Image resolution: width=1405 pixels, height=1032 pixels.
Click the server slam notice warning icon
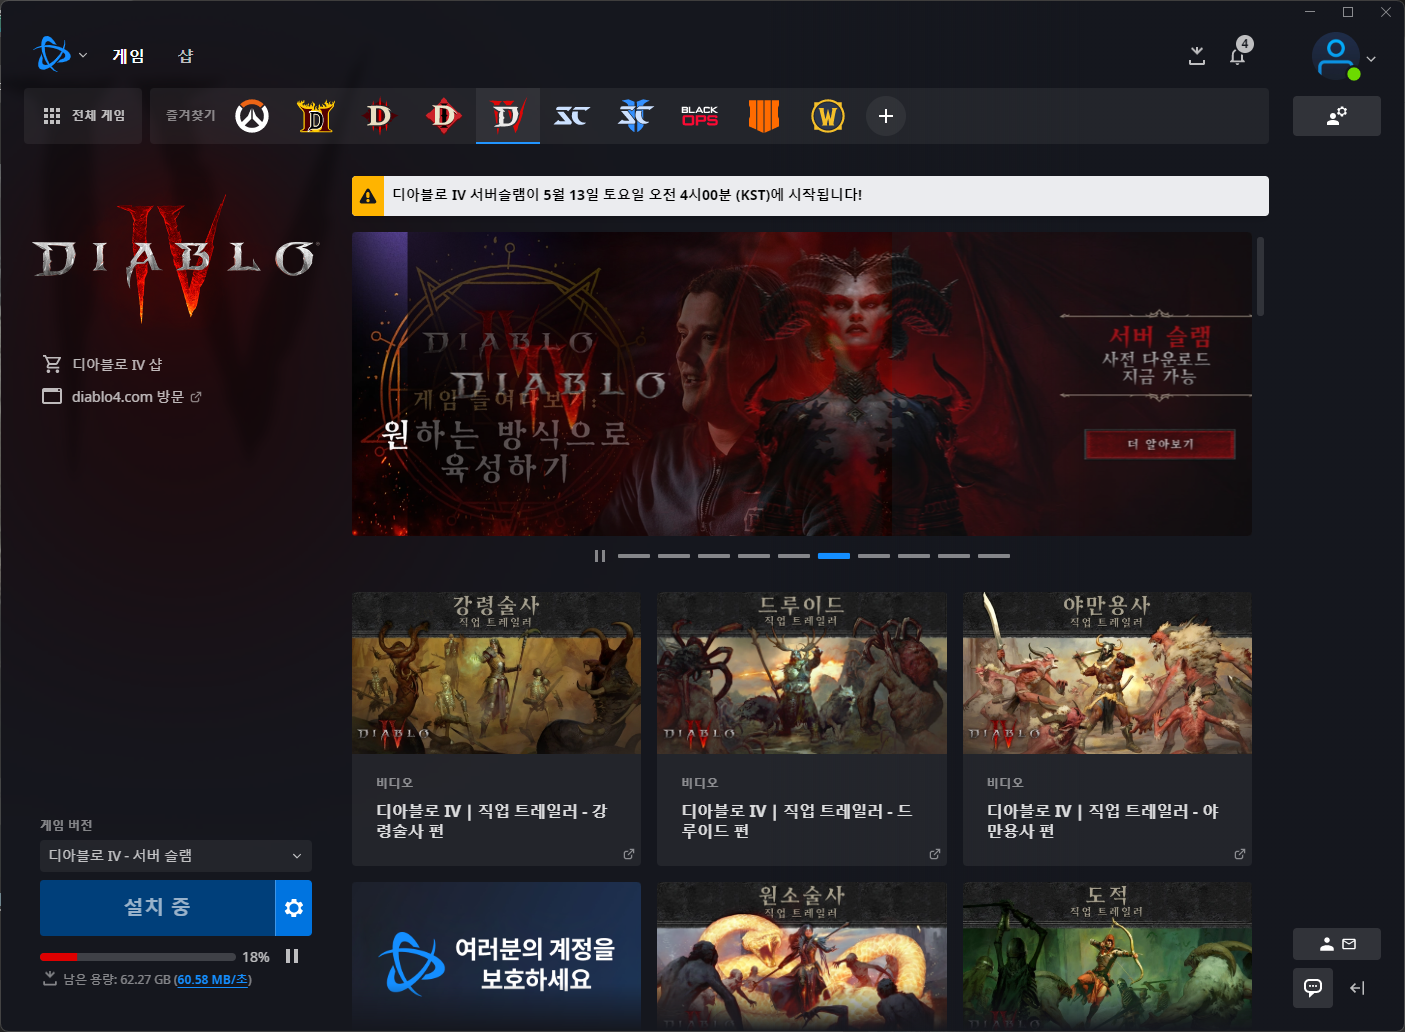pyautogui.click(x=368, y=196)
